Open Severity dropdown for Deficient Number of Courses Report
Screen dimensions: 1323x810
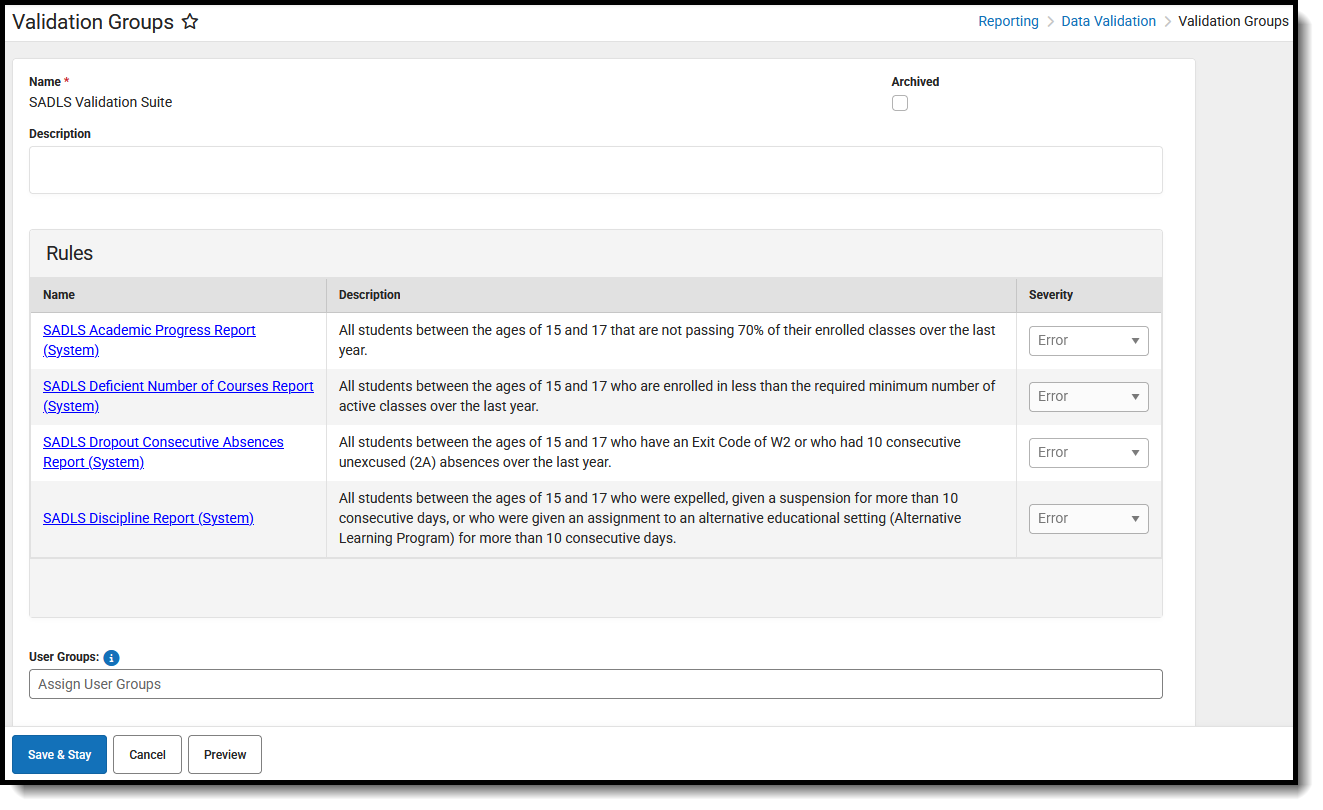[x=1088, y=397]
